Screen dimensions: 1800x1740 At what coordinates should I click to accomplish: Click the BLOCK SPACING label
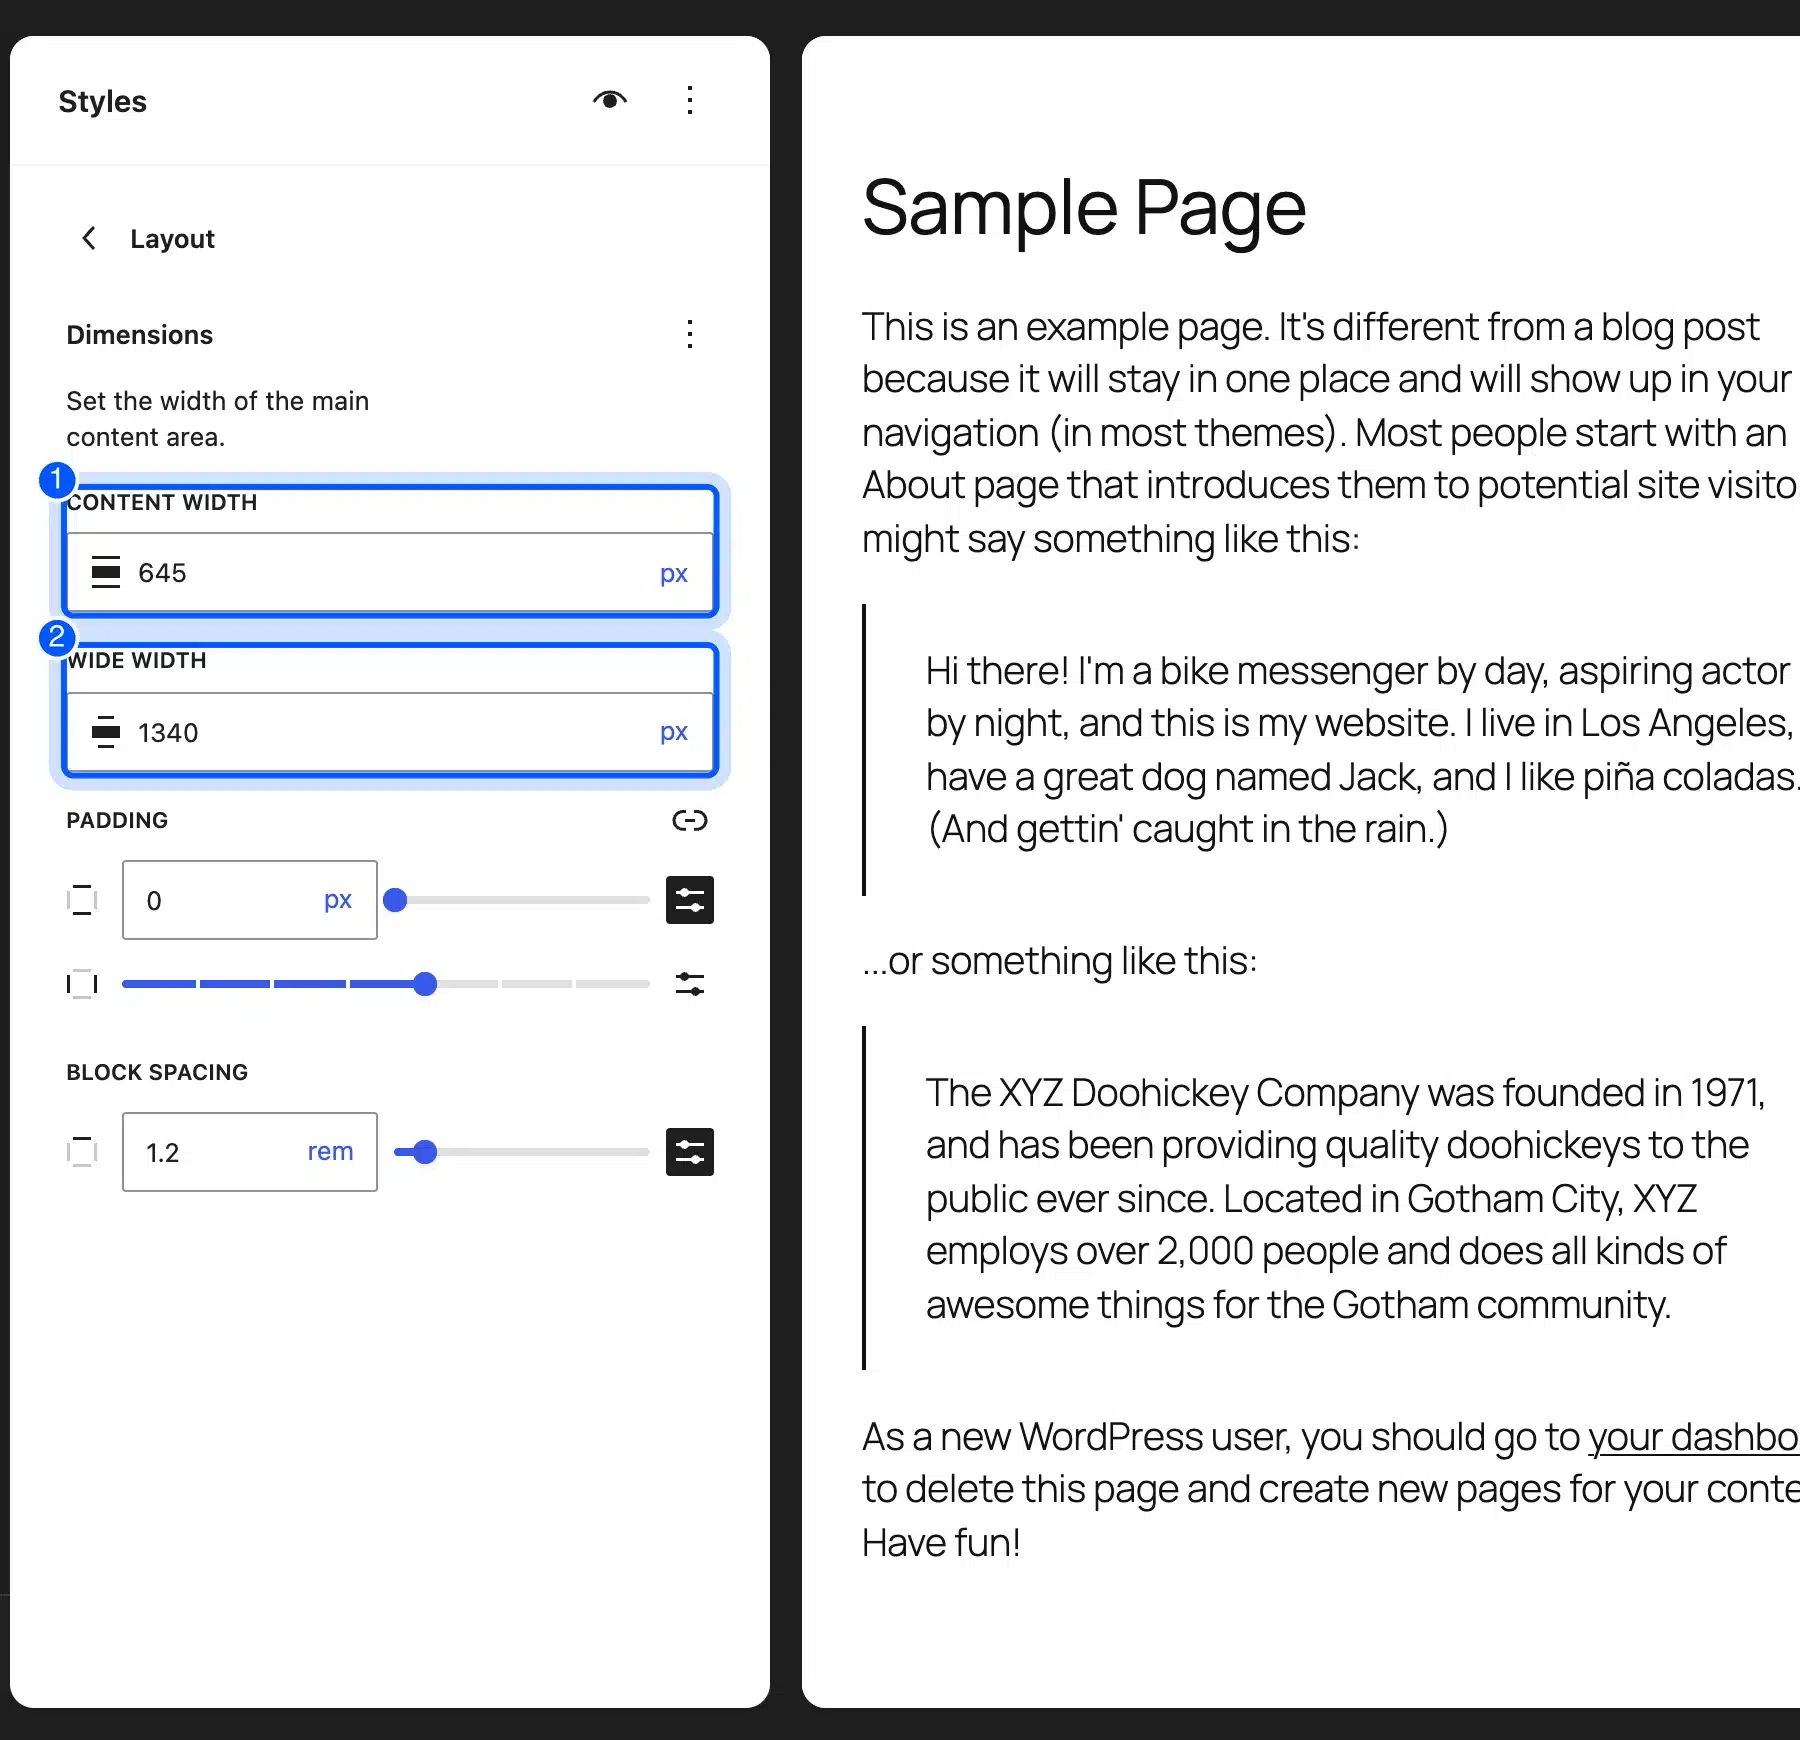pos(157,1072)
